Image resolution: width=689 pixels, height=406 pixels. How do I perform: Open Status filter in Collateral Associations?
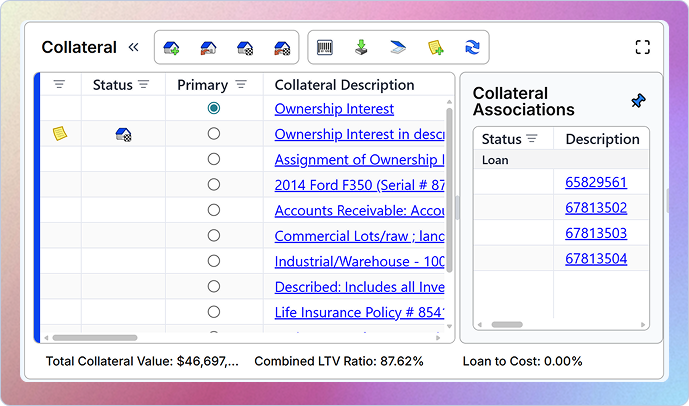[532, 139]
